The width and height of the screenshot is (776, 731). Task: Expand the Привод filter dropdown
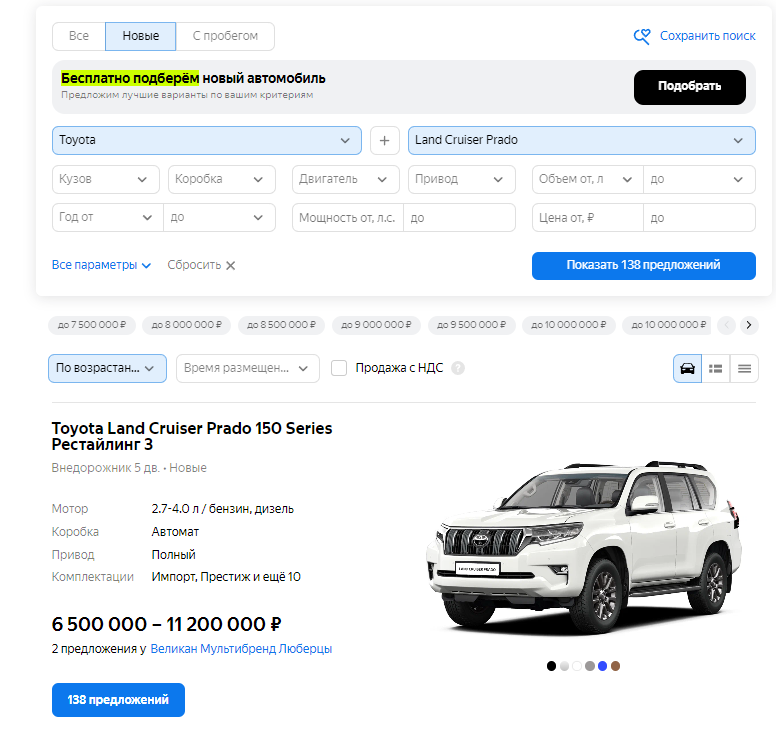[x=462, y=179]
